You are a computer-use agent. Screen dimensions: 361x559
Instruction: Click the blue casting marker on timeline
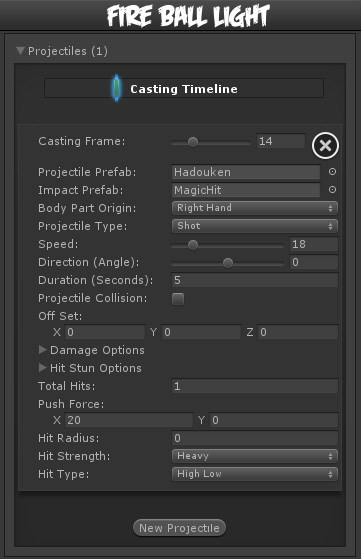click(116, 88)
